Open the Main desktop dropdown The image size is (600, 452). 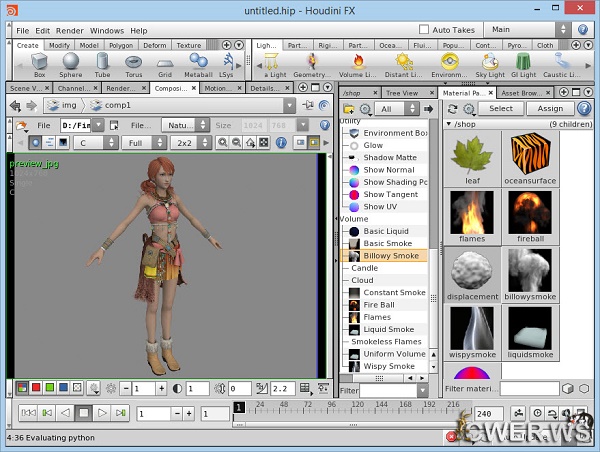coord(535,30)
